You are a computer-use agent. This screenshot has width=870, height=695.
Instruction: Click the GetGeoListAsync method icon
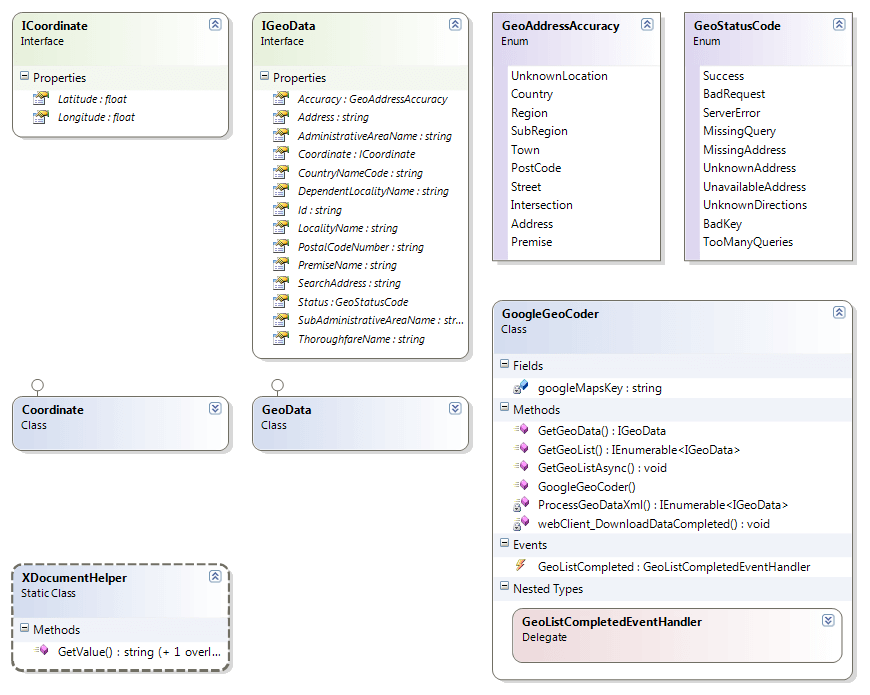pyautogui.click(x=522, y=466)
